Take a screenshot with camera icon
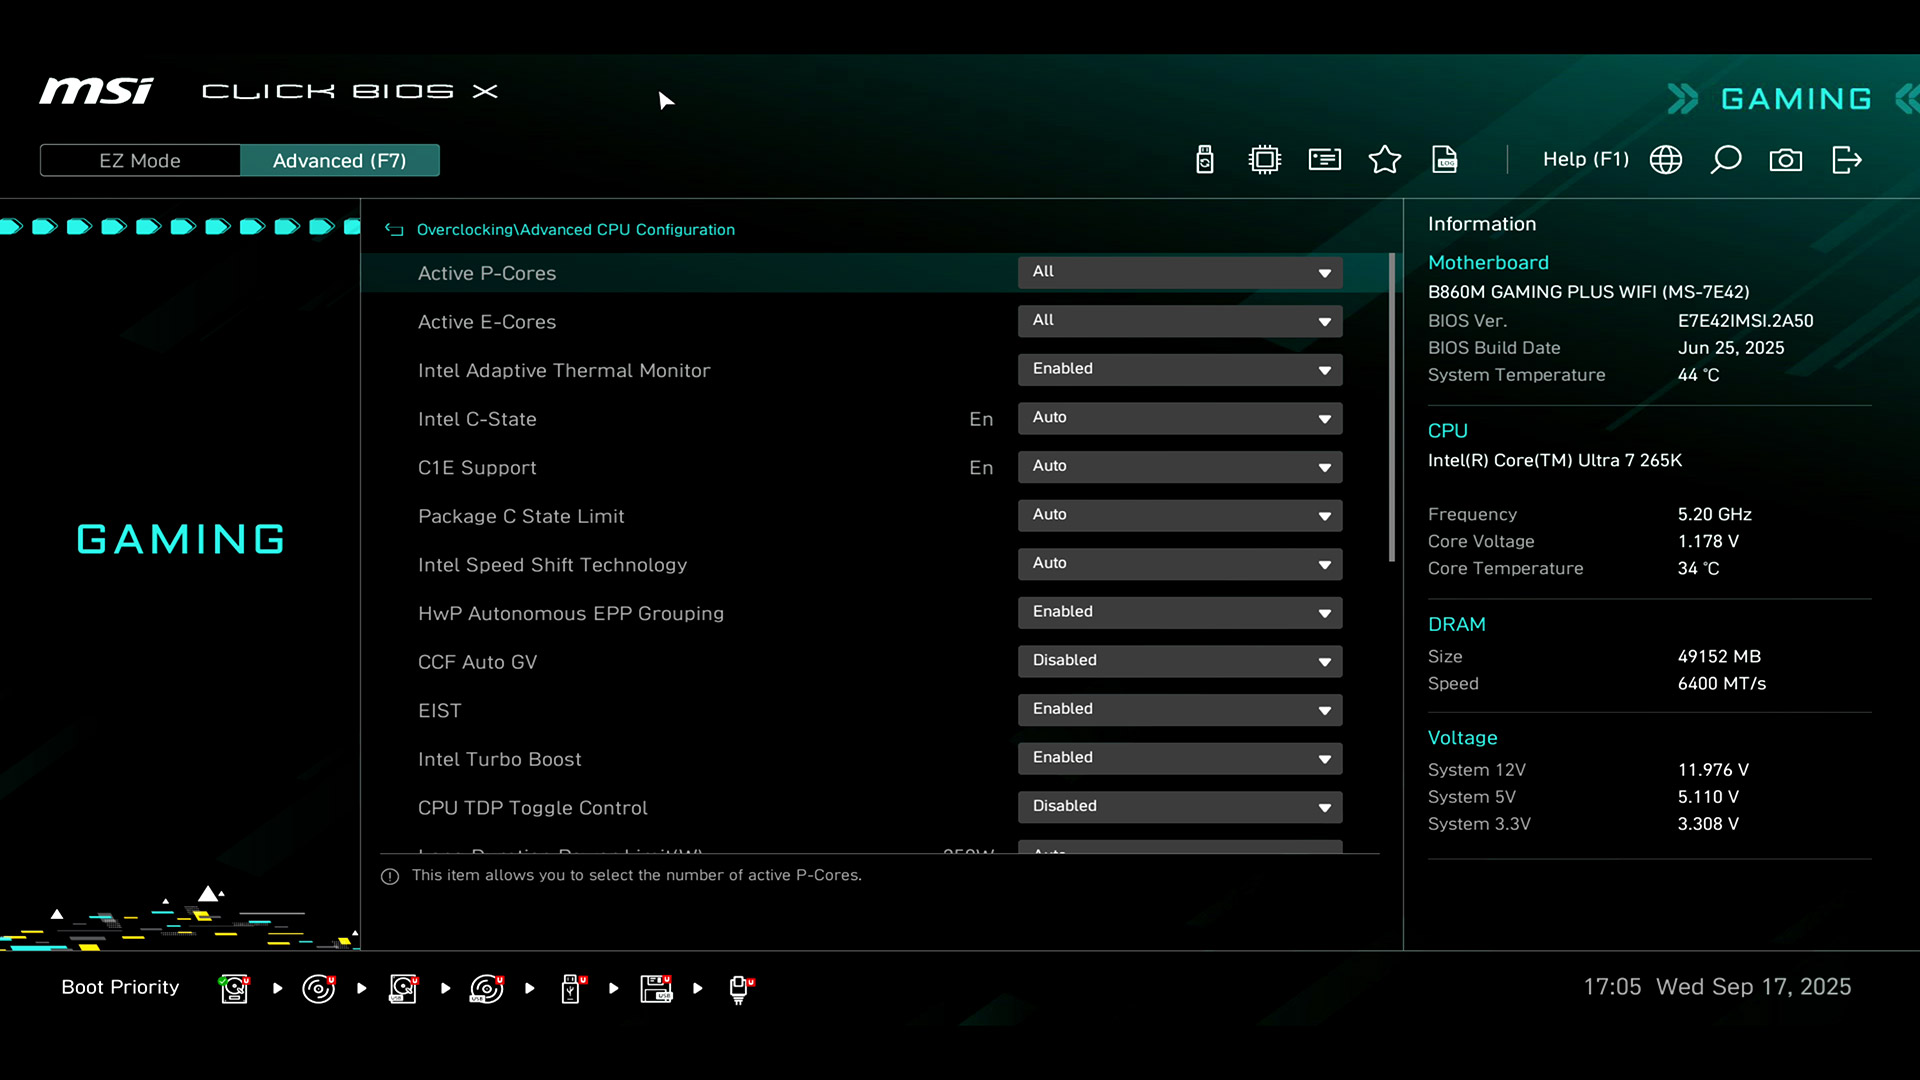The height and width of the screenshot is (1080, 1920). coord(1786,160)
